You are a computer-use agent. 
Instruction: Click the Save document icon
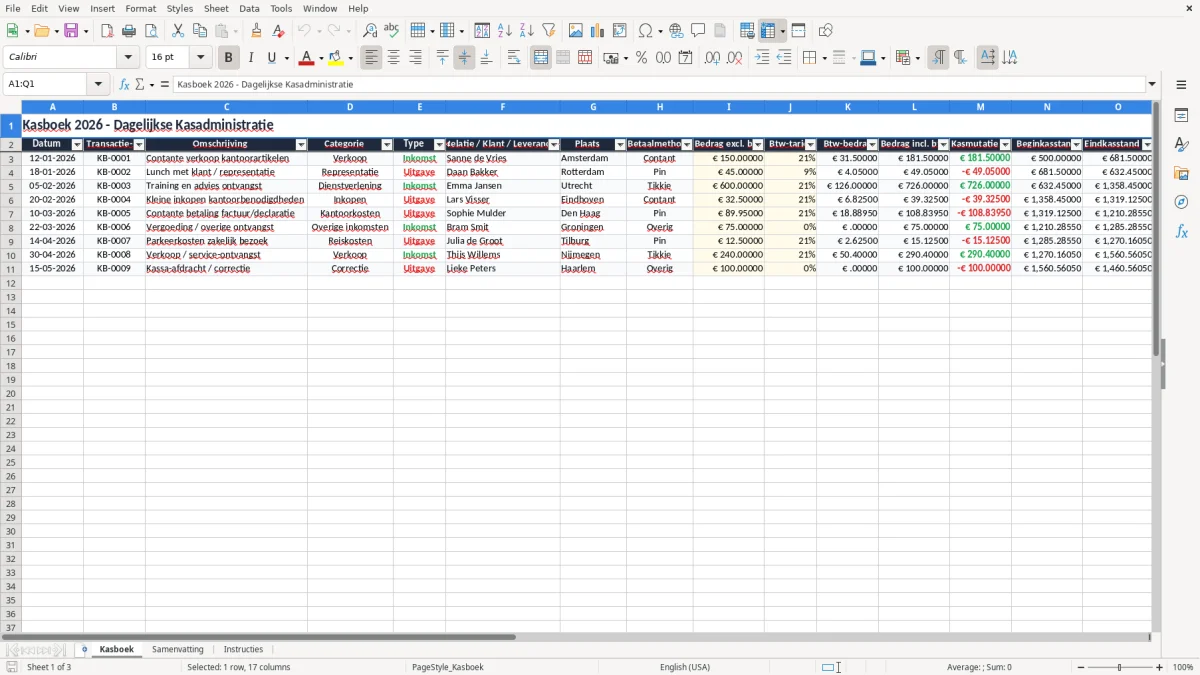(x=71, y=31)
